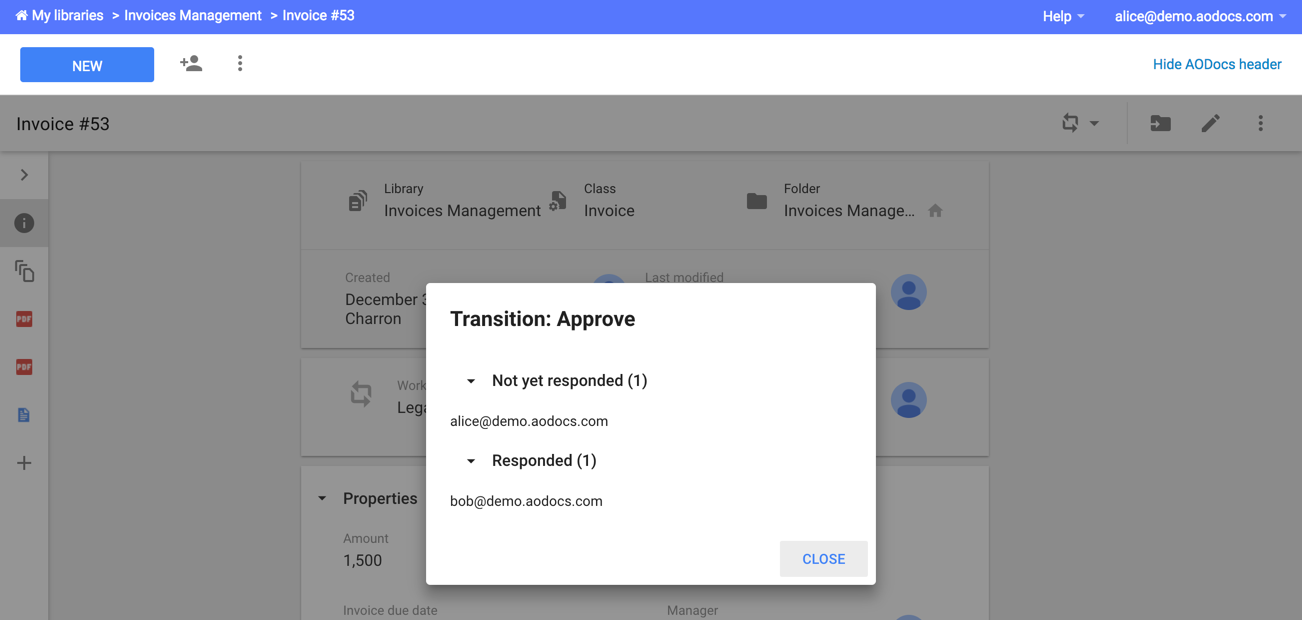Screen dimensions: 1302x620
Task: Click the Manager property label
Action: click(692, 610)
